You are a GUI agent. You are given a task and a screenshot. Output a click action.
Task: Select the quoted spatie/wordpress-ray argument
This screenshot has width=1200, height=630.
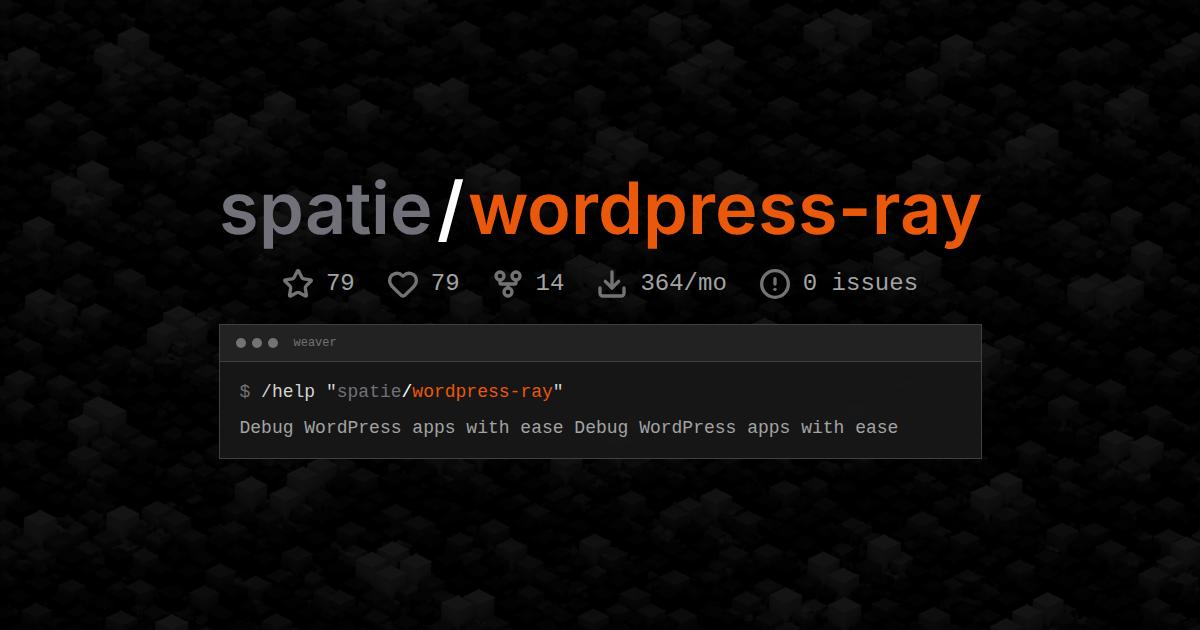point(447,391)
